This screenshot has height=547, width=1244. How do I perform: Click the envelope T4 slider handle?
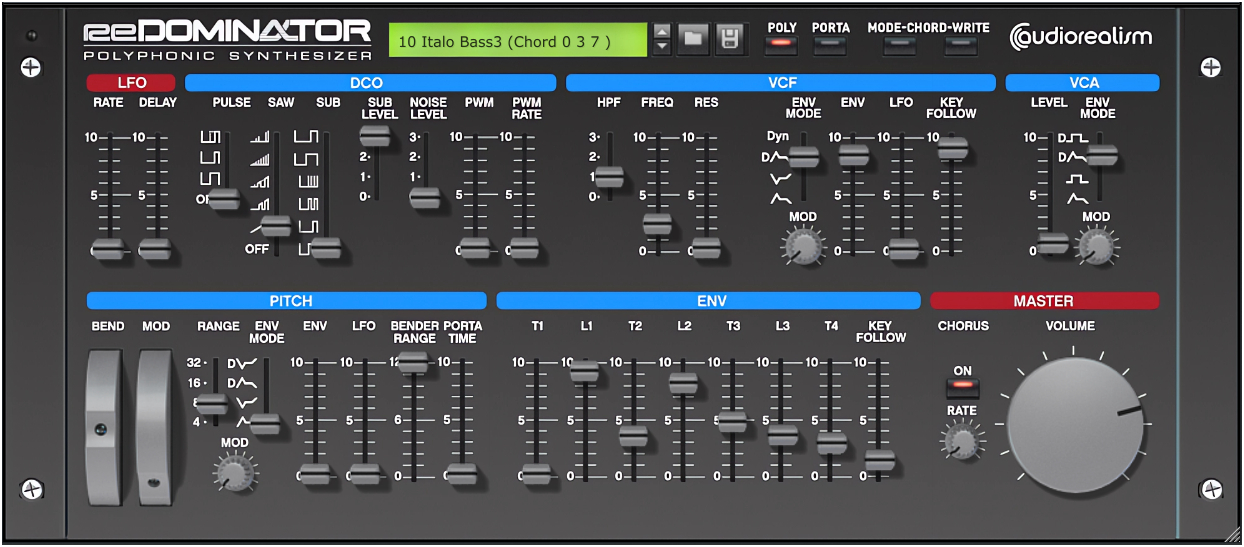tap(831, 443)
